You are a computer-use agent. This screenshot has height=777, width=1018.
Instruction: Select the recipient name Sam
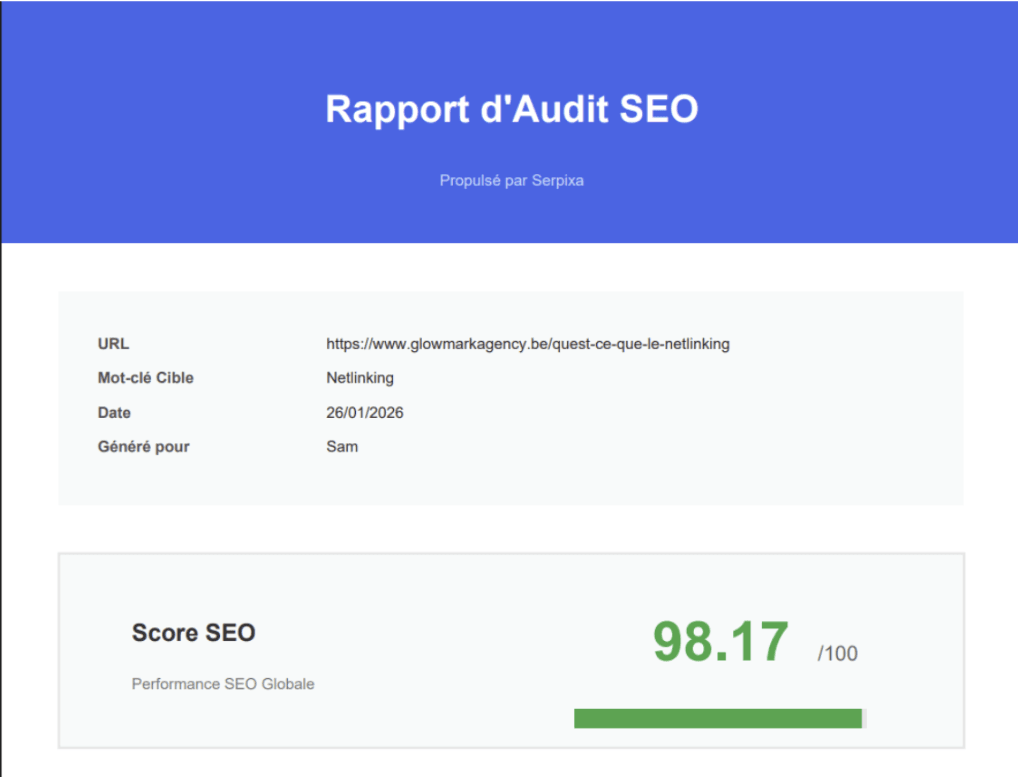[x=342, y=446]
